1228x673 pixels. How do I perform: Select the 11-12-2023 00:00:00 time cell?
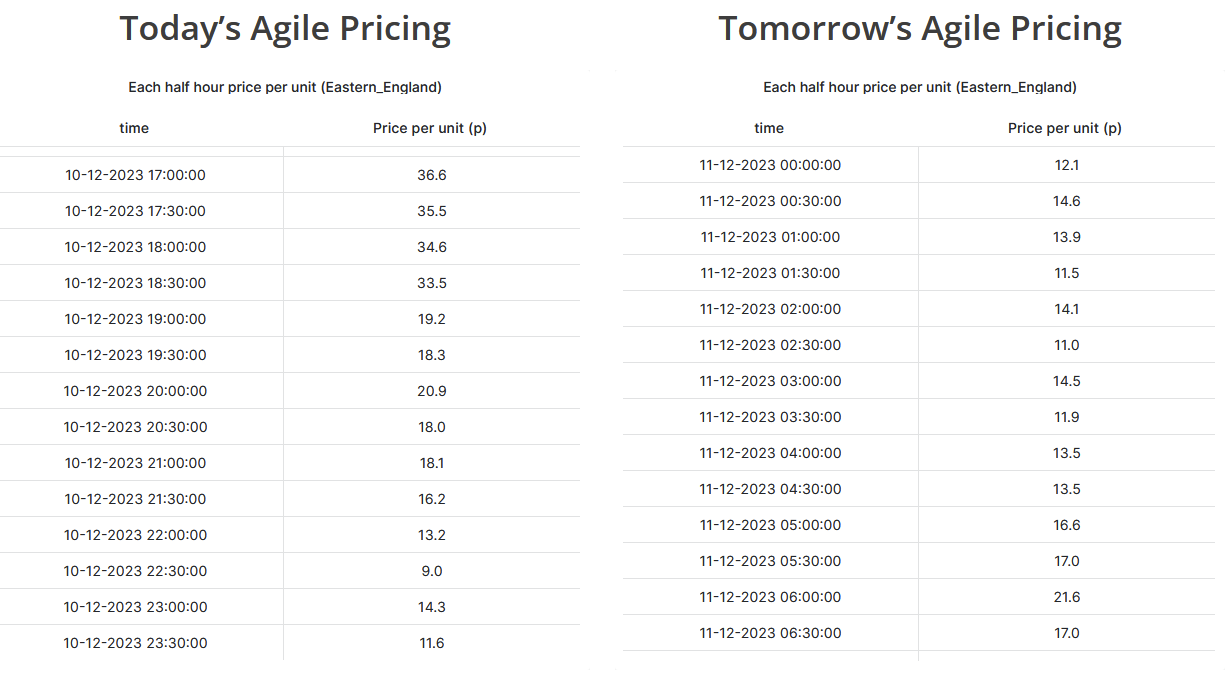(x=770, y=165)
